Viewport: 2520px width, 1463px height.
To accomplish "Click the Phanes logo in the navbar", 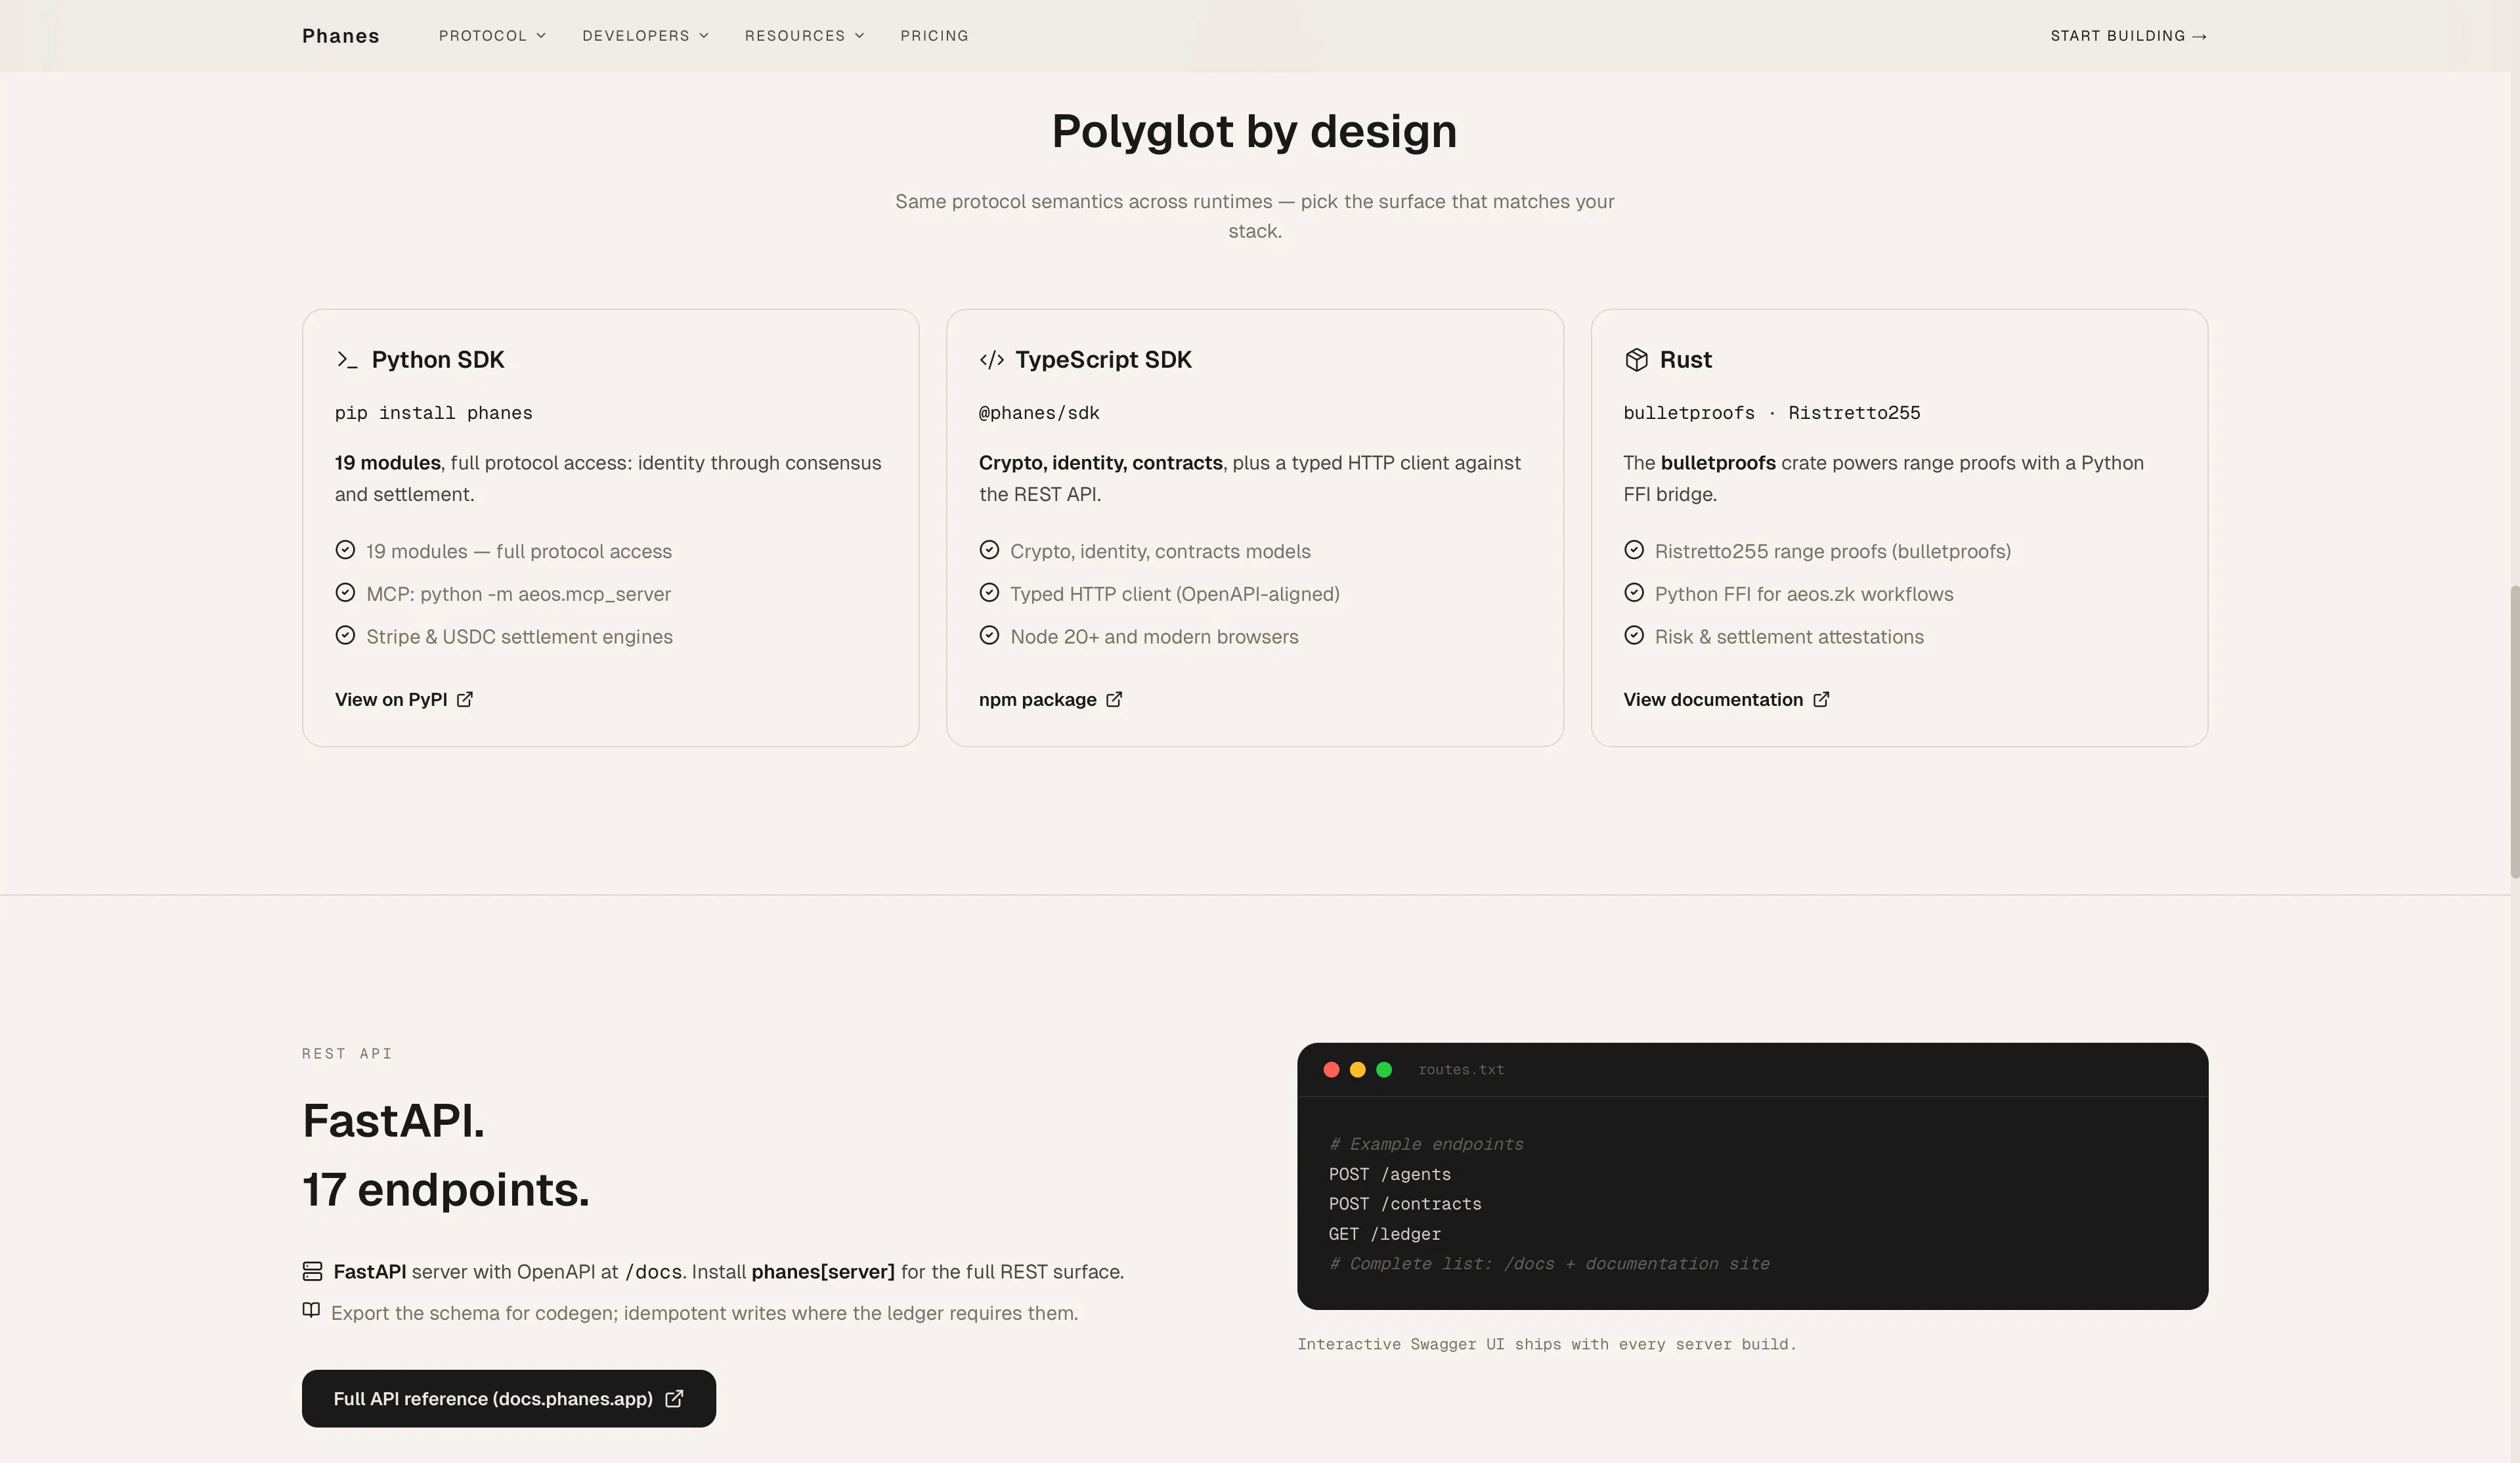I will pyautogui.click(x=340, y=36).
